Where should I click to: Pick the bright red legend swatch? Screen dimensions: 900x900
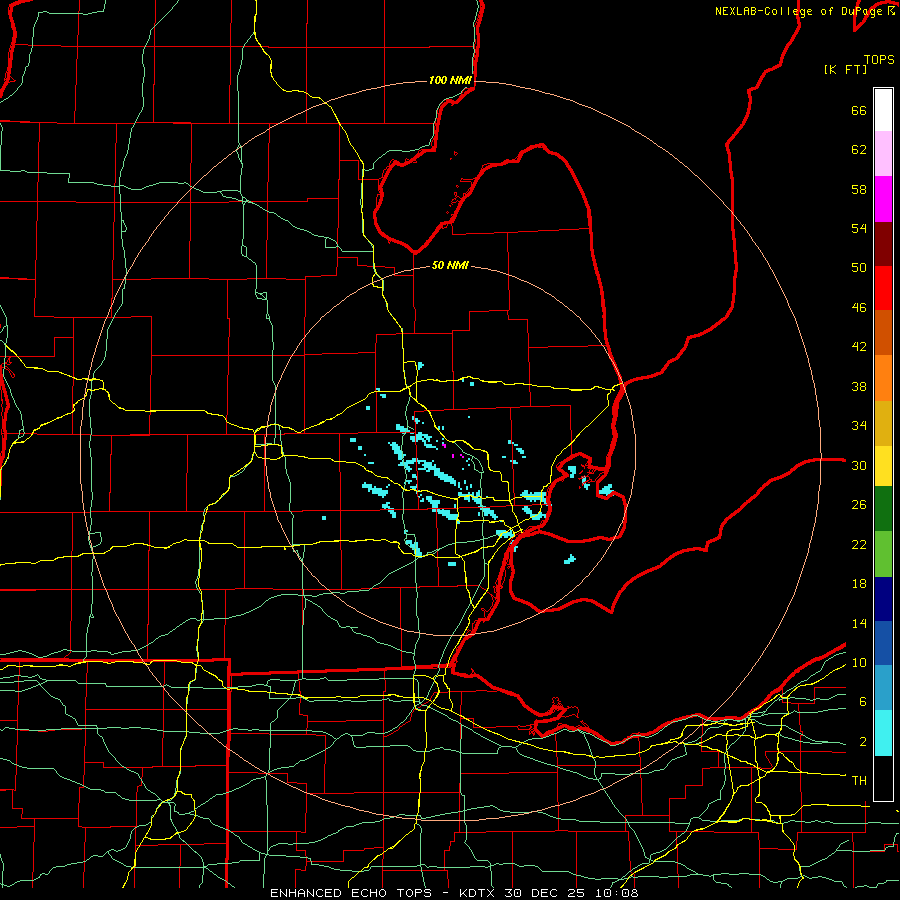pyautogui.click(x=883, y=288)
